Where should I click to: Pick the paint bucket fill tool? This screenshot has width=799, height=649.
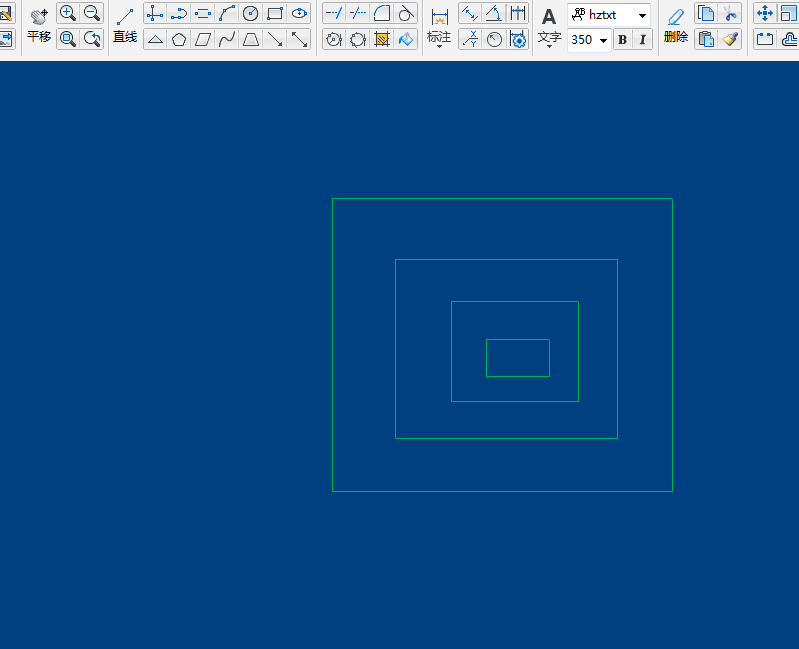click(x=406, y=39)
